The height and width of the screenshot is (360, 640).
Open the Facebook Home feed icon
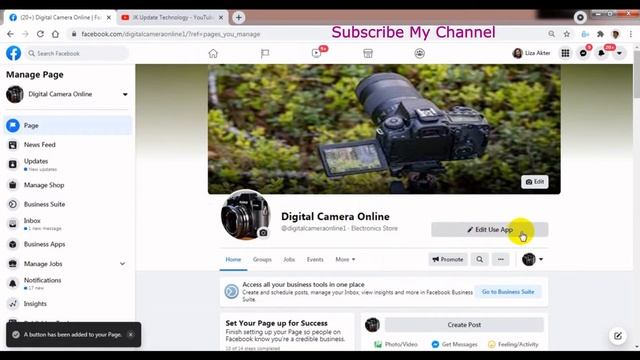click(213, 53)
